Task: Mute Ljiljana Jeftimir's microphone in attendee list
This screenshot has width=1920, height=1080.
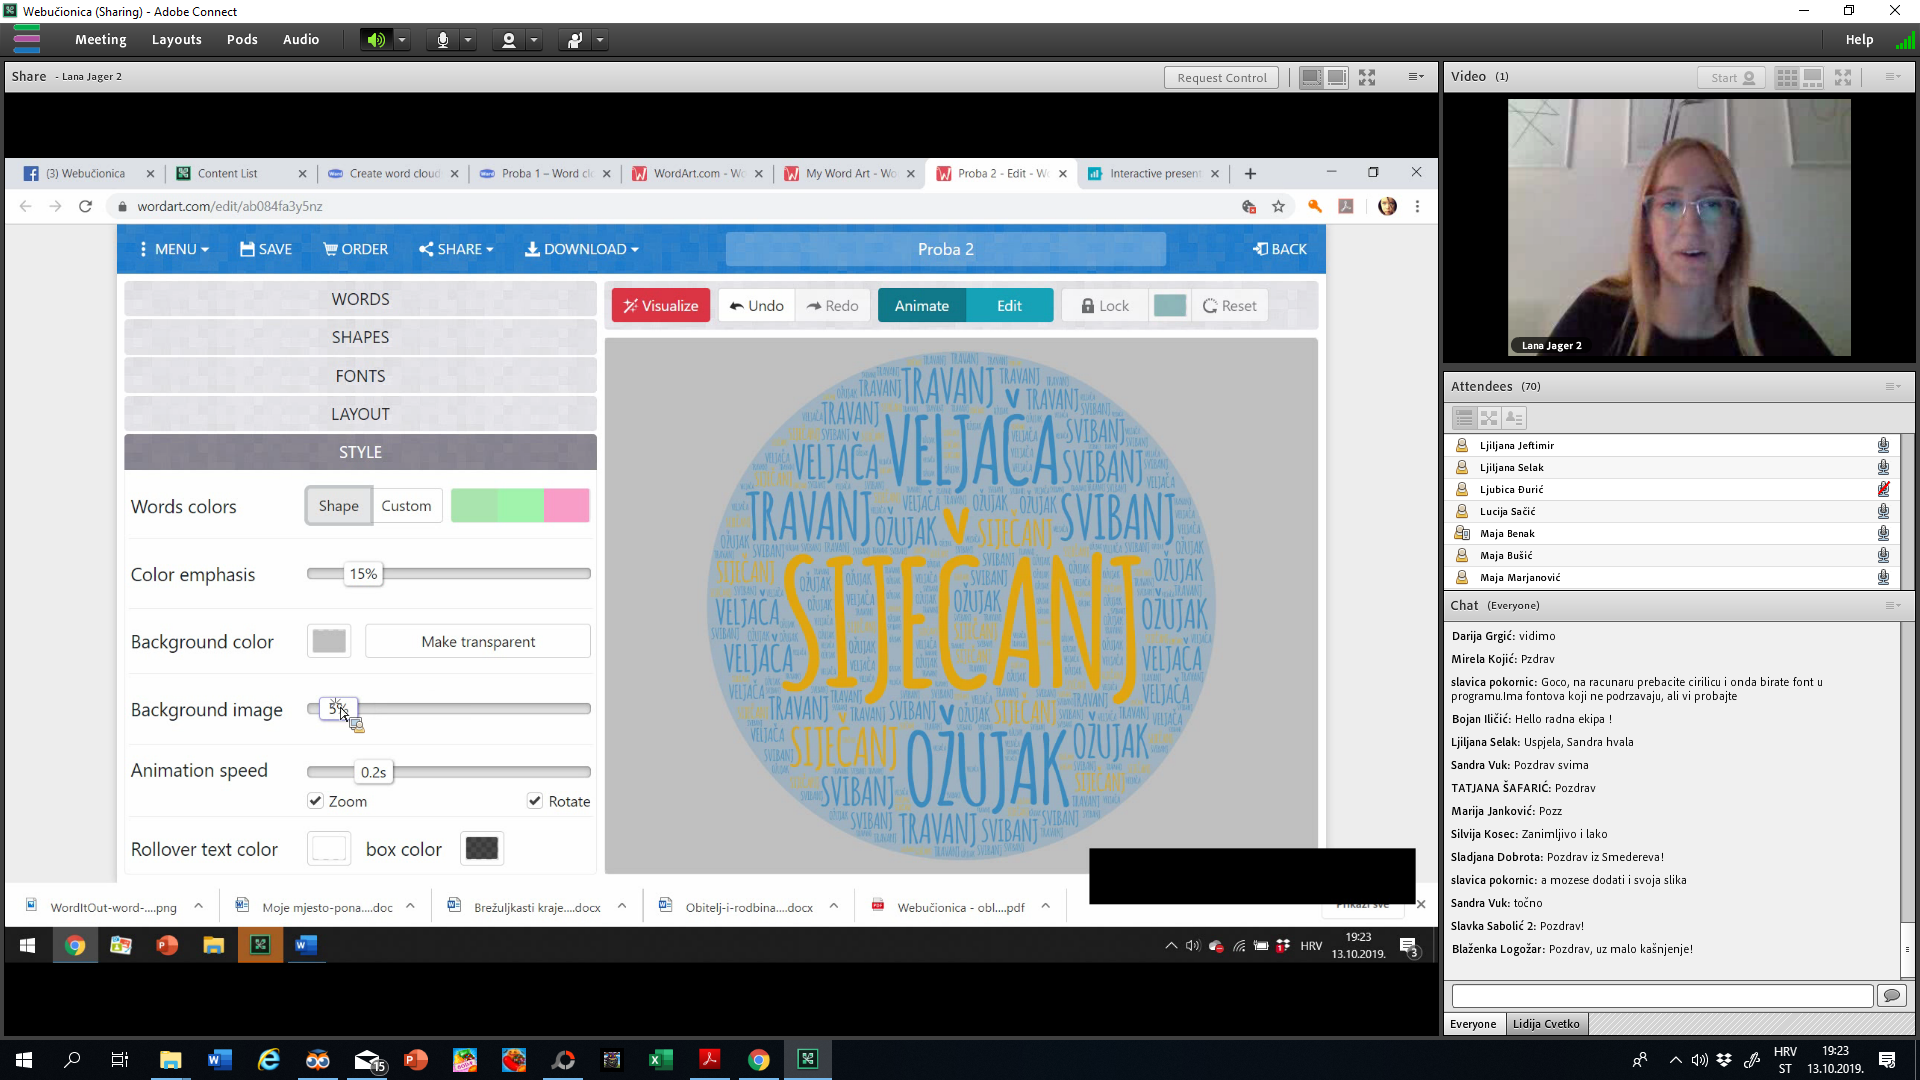Action: (x=1883, y=445)
